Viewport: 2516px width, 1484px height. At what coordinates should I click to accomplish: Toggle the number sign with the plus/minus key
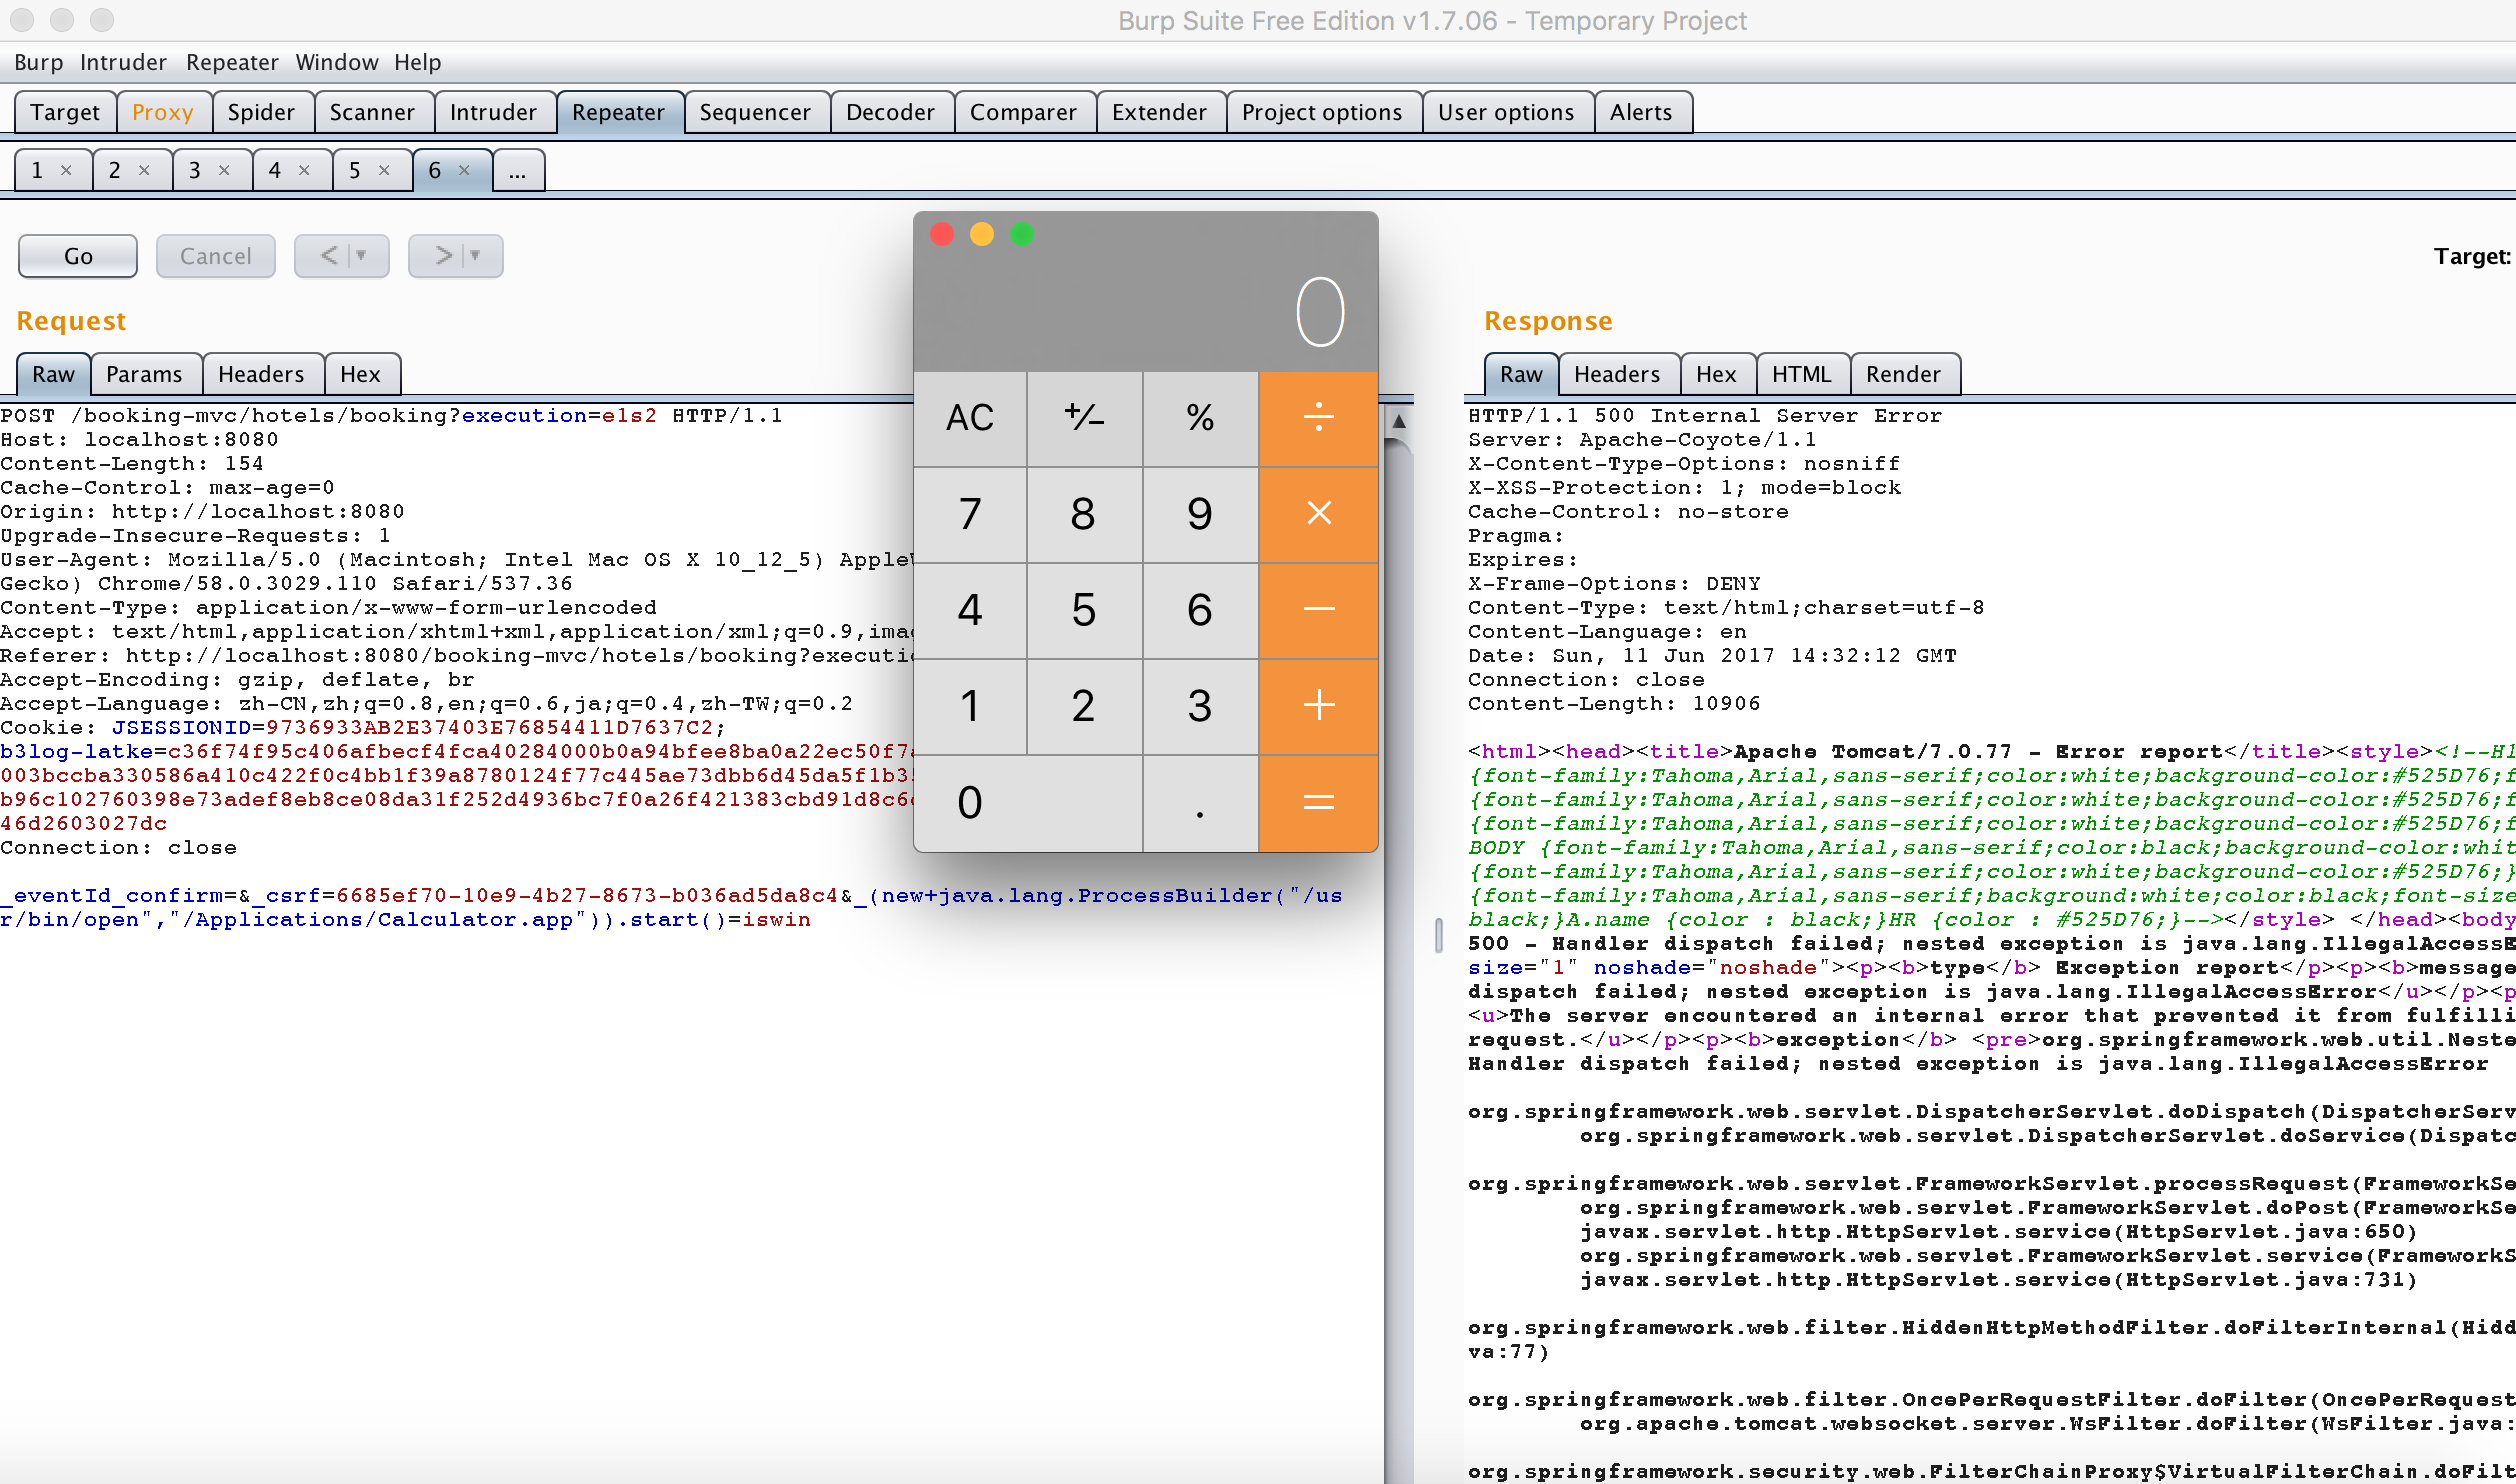1084,420
